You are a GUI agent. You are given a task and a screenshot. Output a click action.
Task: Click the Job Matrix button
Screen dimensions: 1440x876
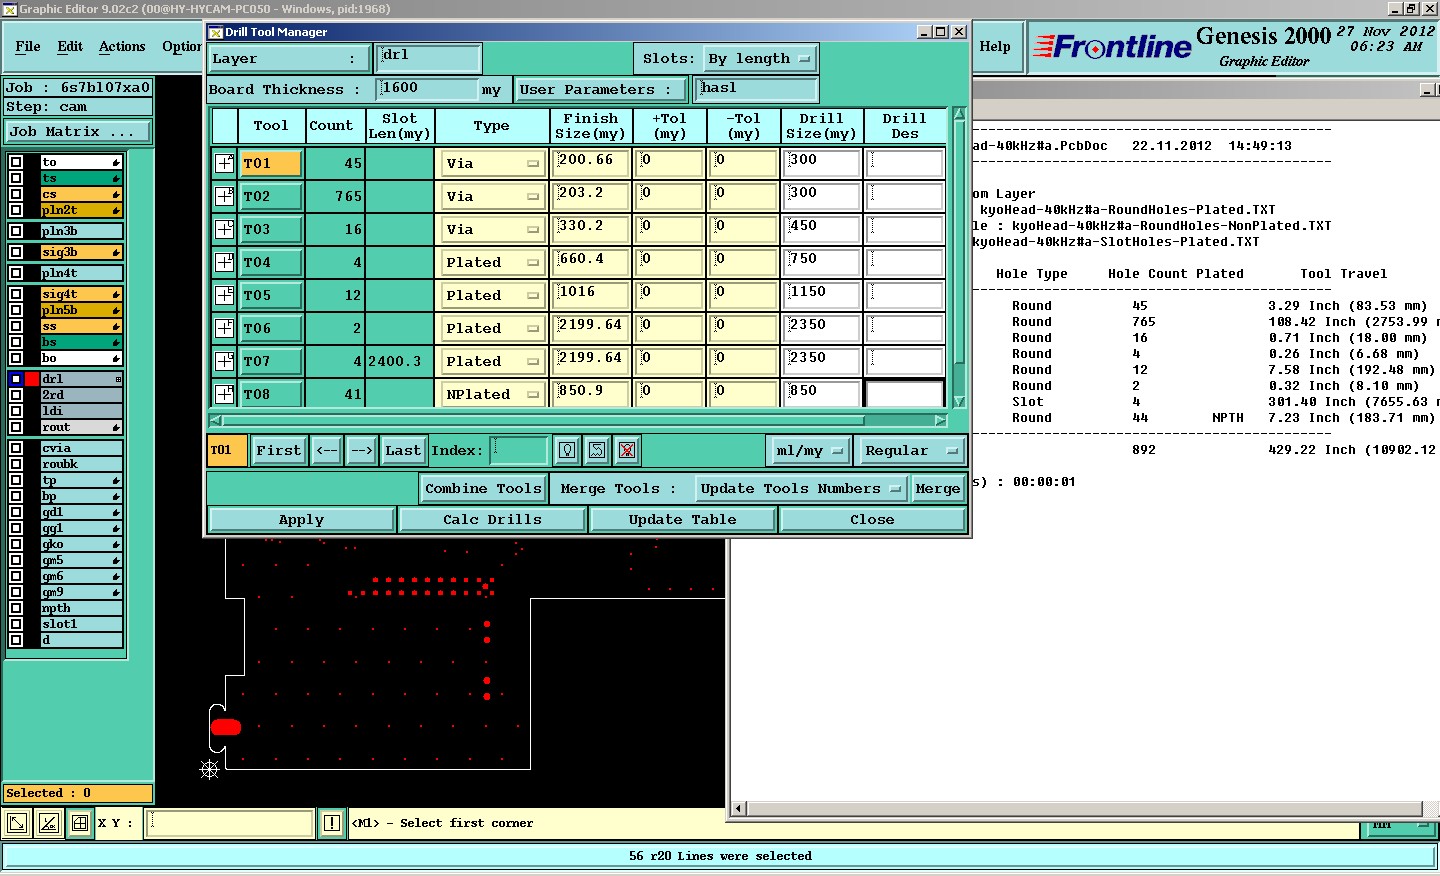tap(78, 131)
